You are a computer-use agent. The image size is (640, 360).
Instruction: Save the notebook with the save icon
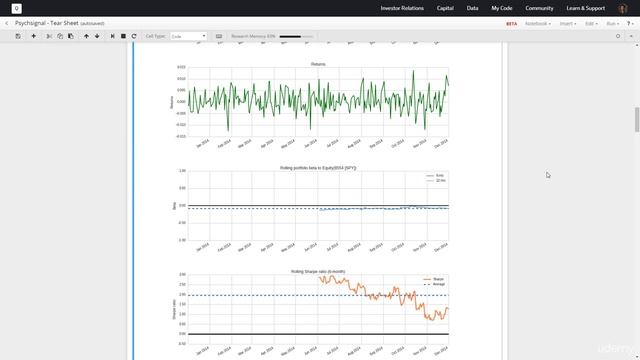18,36
